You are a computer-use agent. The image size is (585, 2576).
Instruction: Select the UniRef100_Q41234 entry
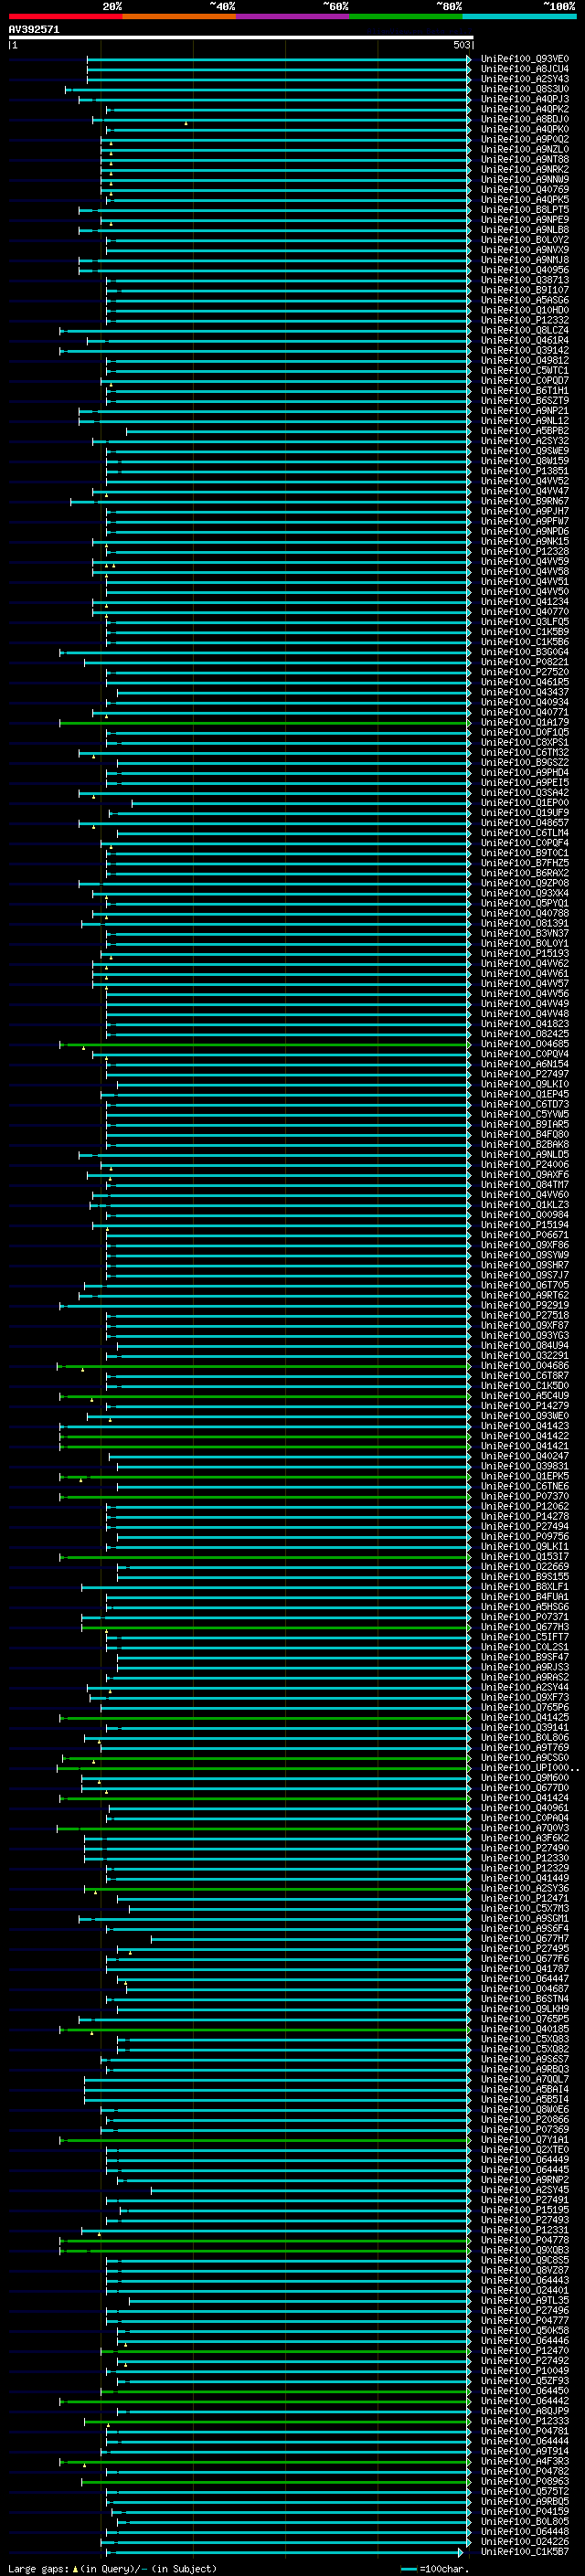[x=525, y=602]
